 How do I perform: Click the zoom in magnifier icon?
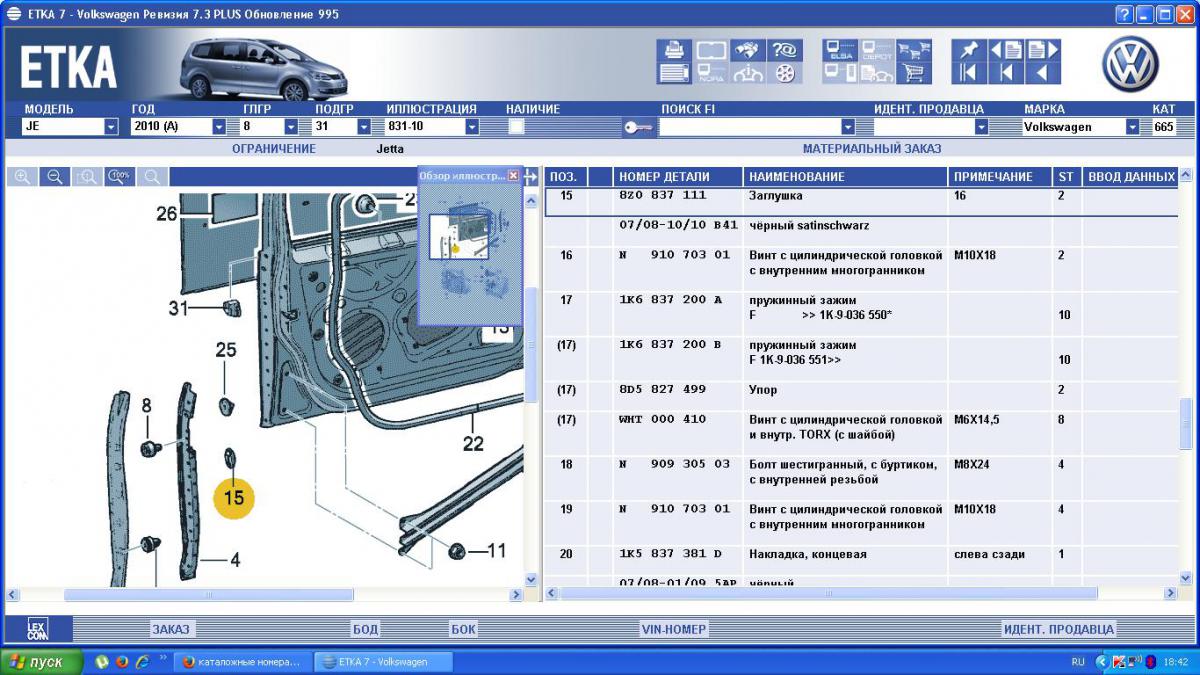22,177
